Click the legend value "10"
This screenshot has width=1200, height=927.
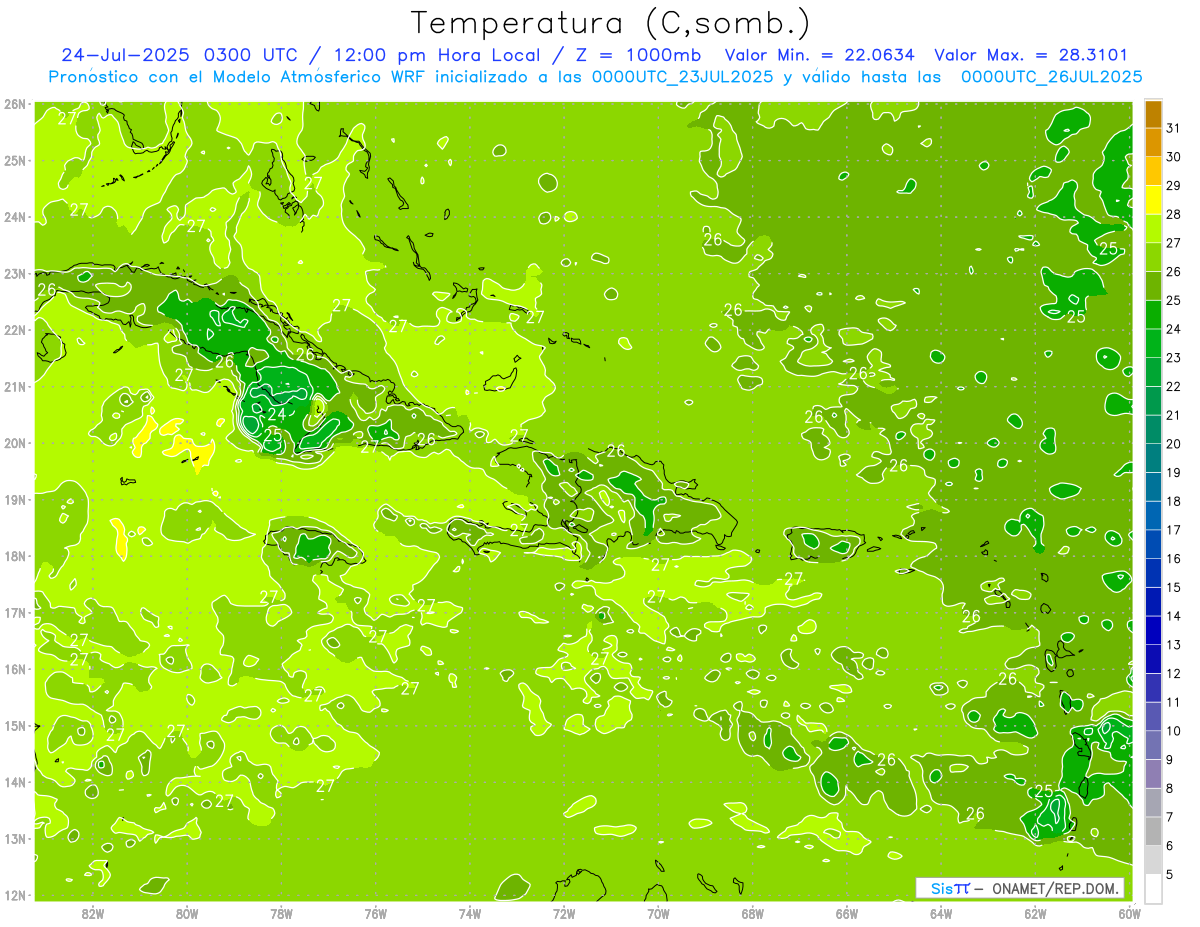point(1173,731)
